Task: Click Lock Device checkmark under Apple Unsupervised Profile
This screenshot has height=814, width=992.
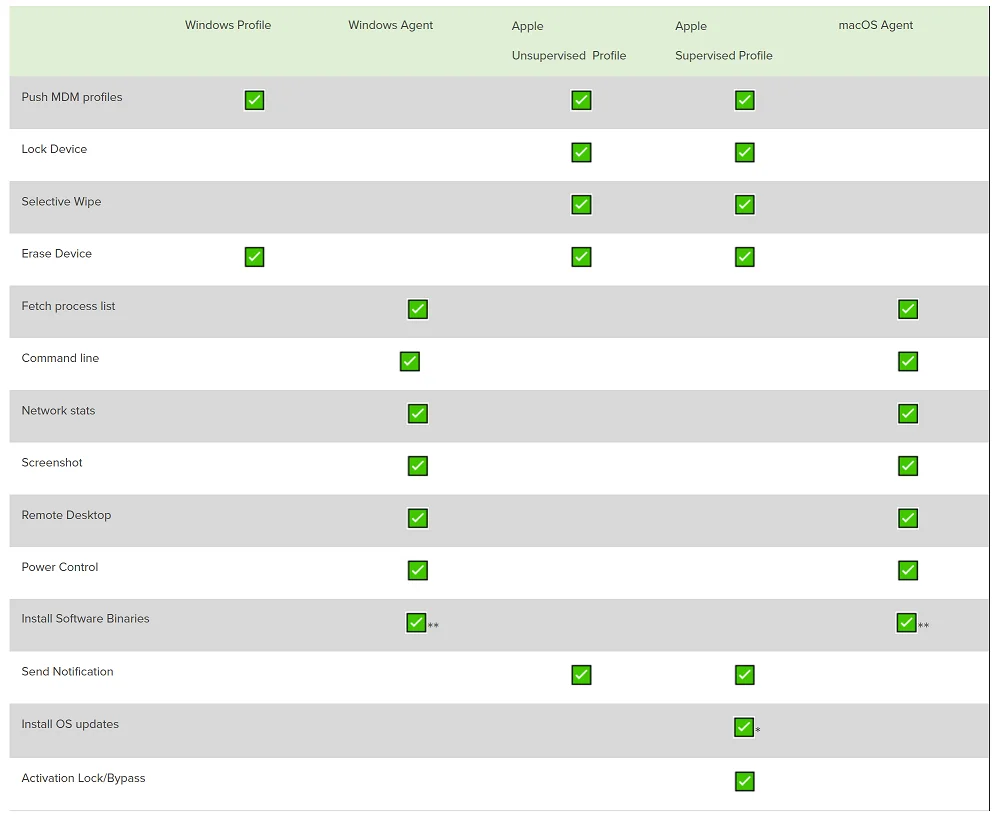Action: [x=581, y=152]
